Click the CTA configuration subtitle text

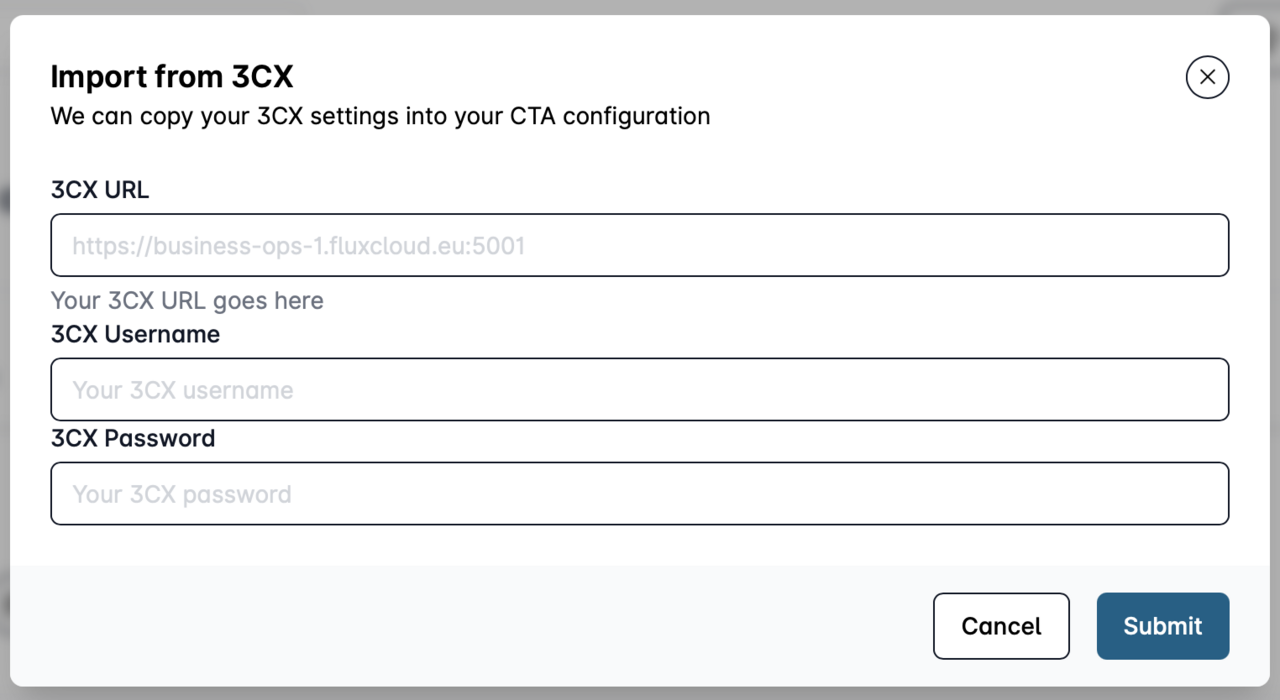(x=380, y=116)
